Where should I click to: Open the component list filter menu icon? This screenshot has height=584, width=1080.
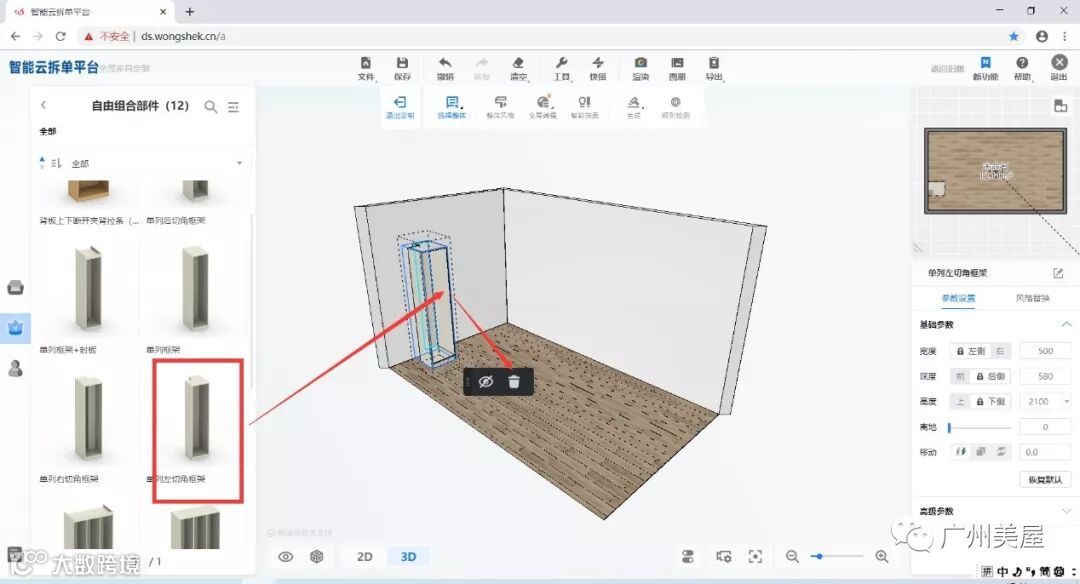(x=233, y=107)
